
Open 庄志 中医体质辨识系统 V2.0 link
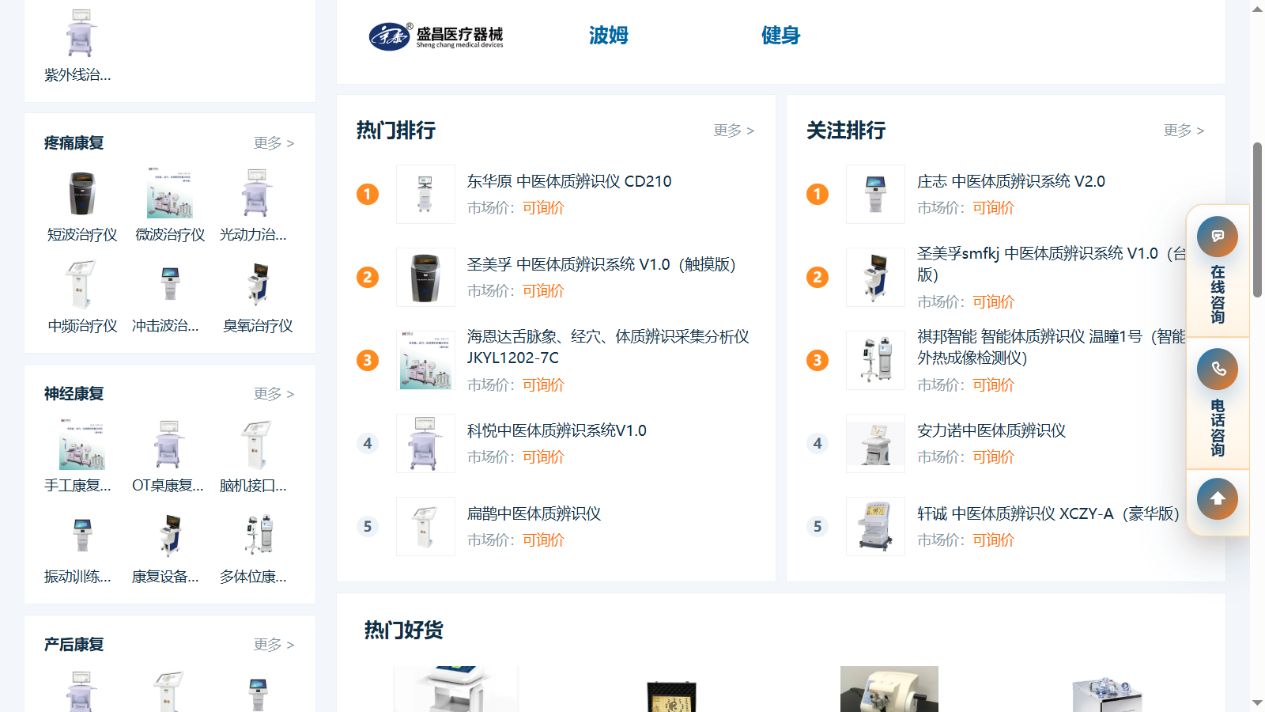(1011, 181)
